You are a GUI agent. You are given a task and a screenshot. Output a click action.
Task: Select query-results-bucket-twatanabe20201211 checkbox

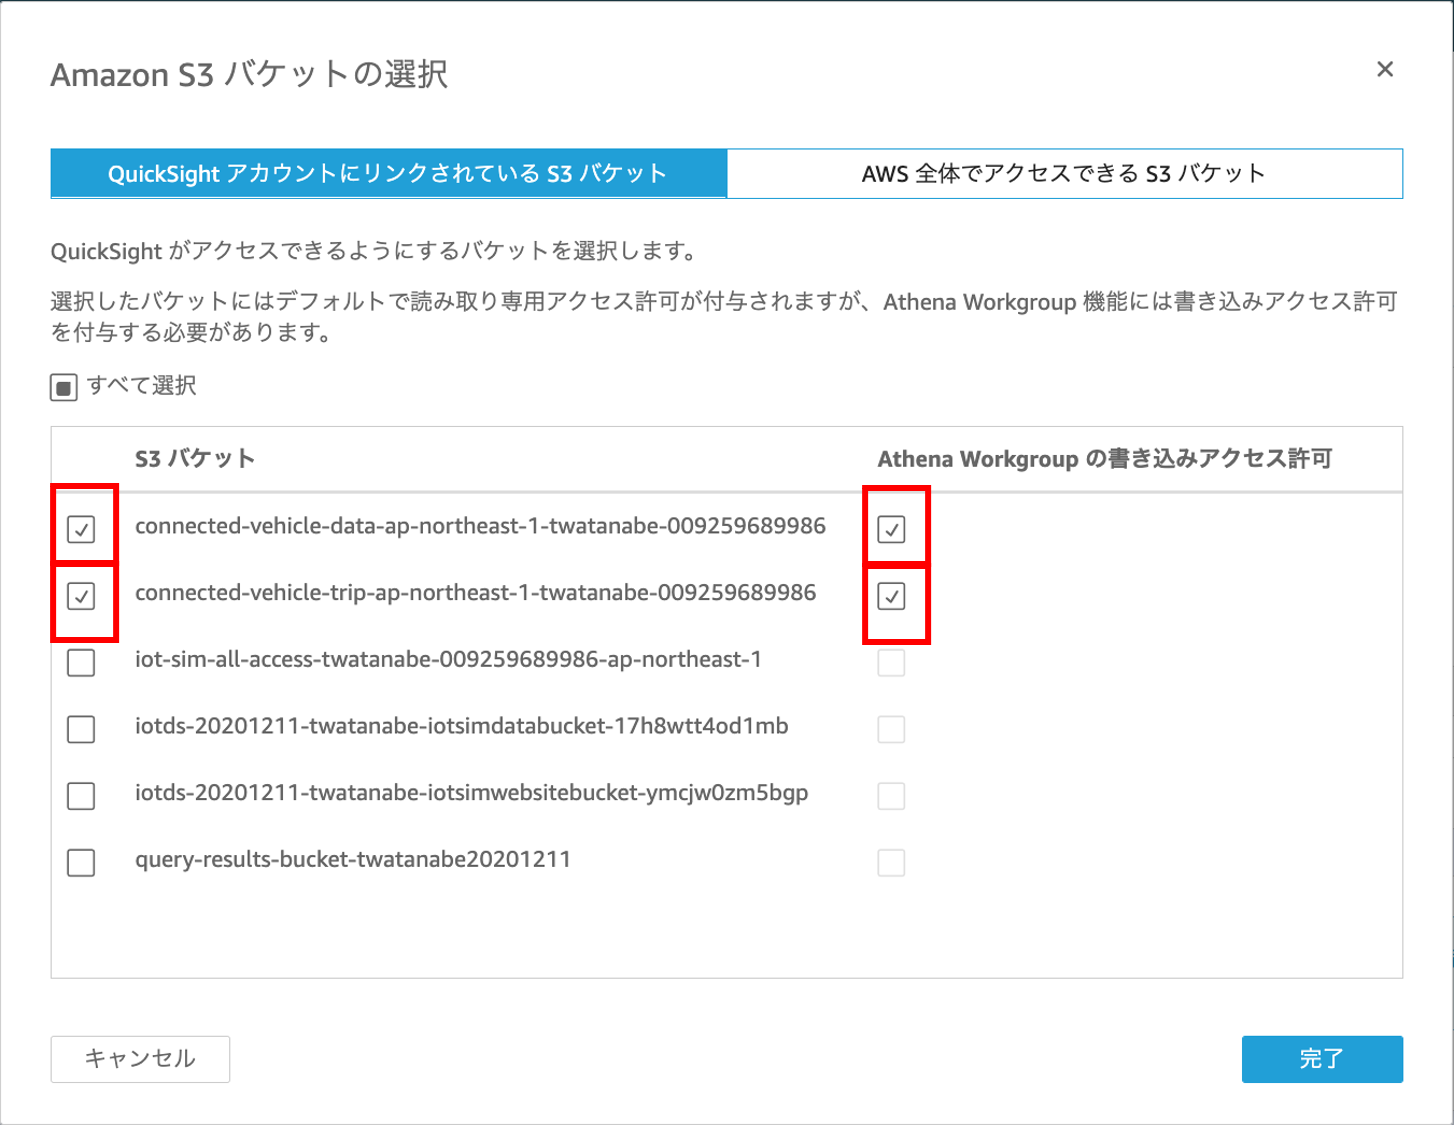pos(81,862)
